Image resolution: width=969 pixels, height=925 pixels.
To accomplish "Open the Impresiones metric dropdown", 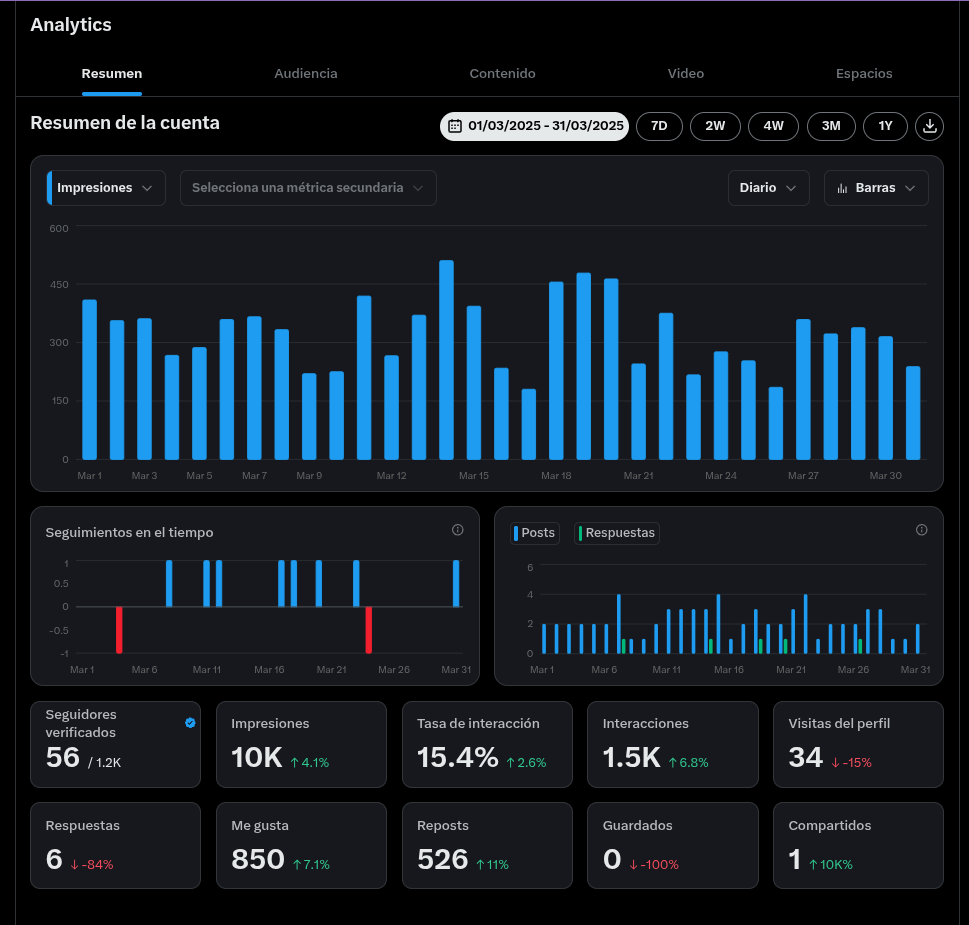I will coord(106,188).
